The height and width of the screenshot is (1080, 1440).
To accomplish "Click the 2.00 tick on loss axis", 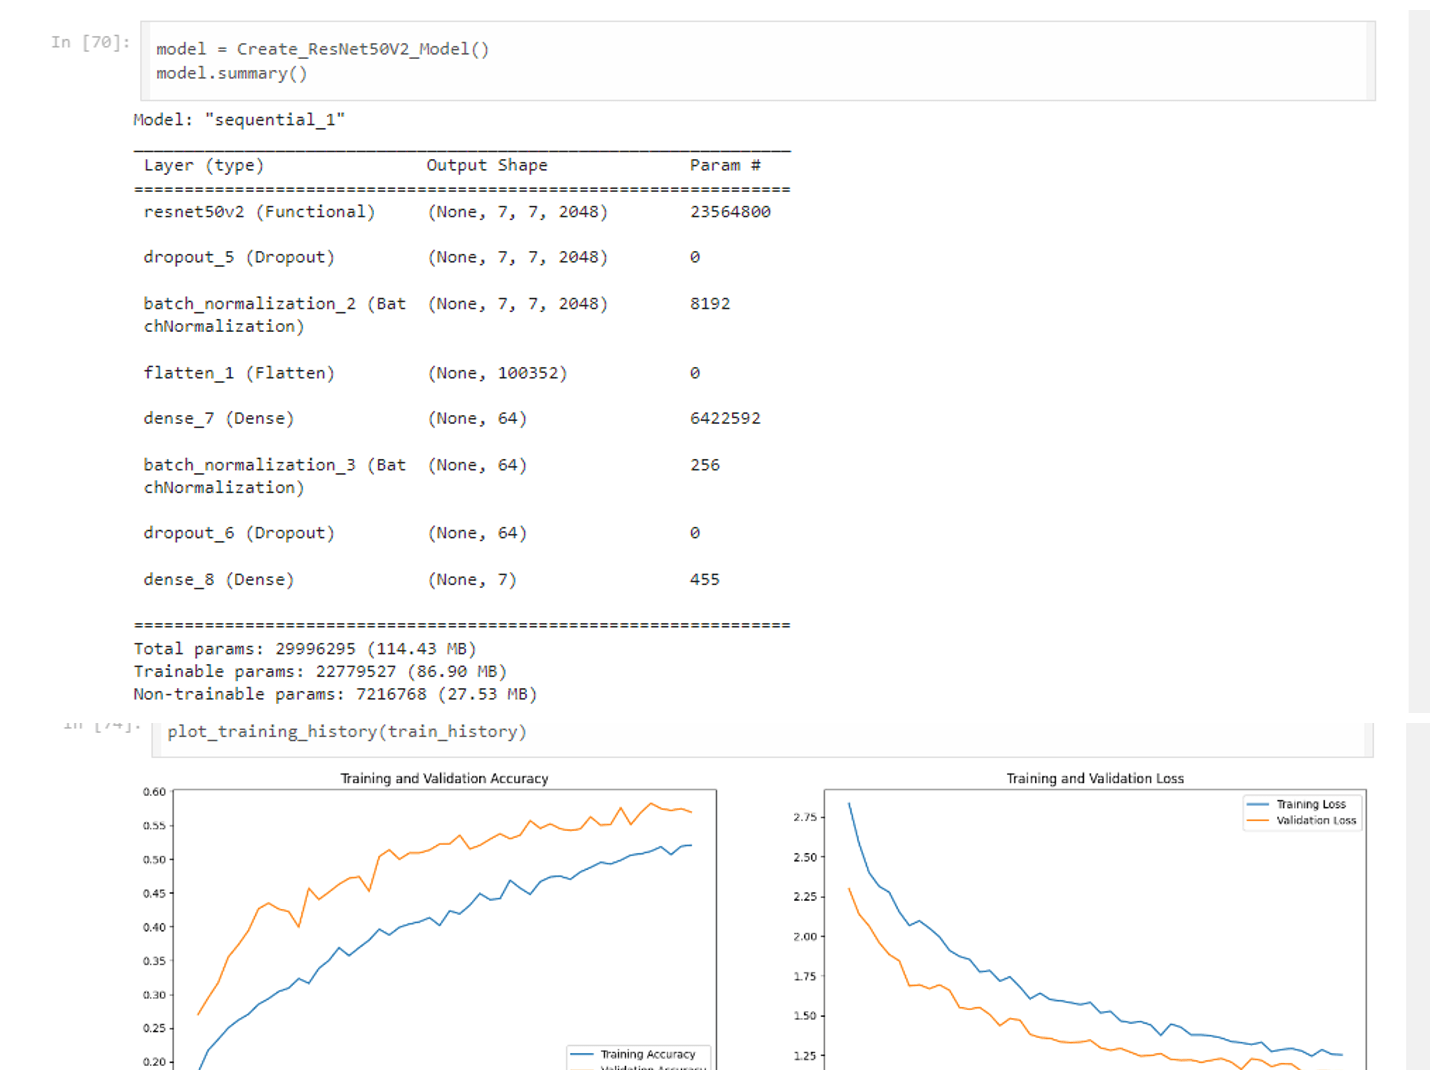I will click(x=805, y=936).
